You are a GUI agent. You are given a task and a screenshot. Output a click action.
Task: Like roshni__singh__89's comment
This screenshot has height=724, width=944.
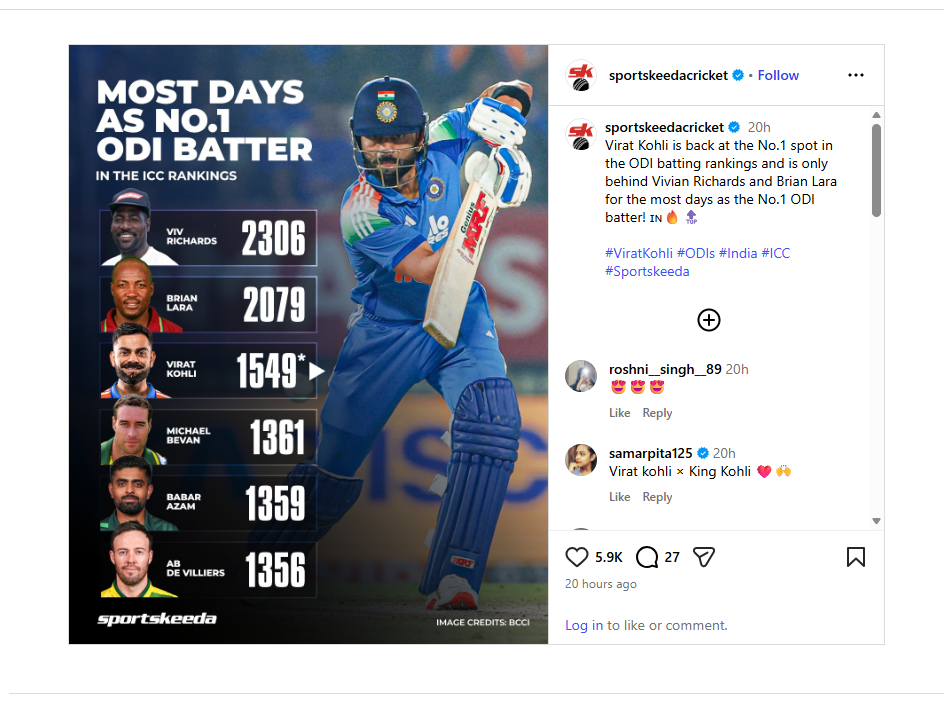coord(620,413)
